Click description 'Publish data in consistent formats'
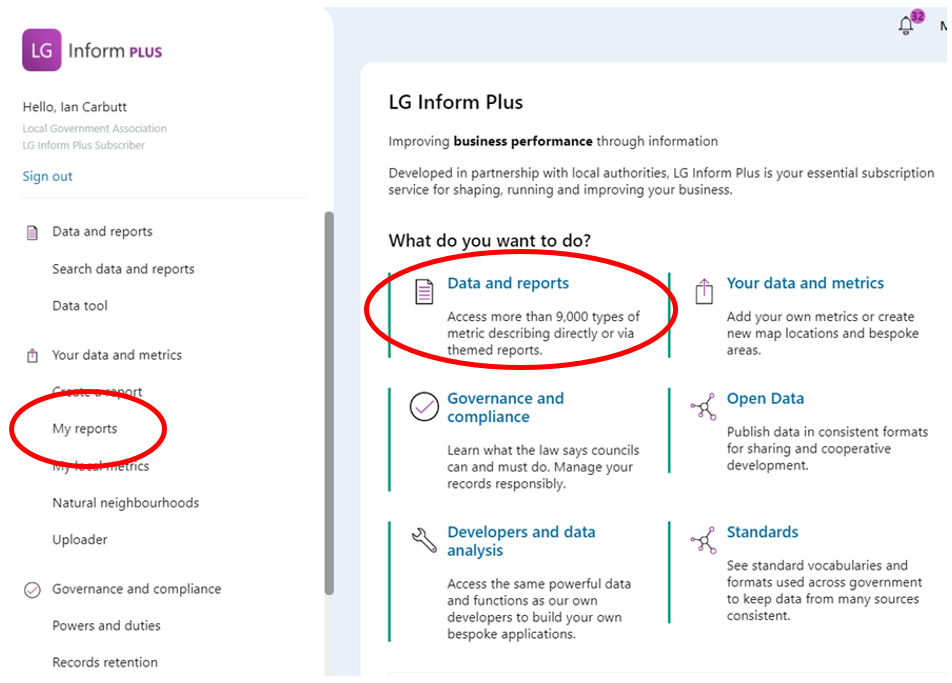 coord(828,449)
